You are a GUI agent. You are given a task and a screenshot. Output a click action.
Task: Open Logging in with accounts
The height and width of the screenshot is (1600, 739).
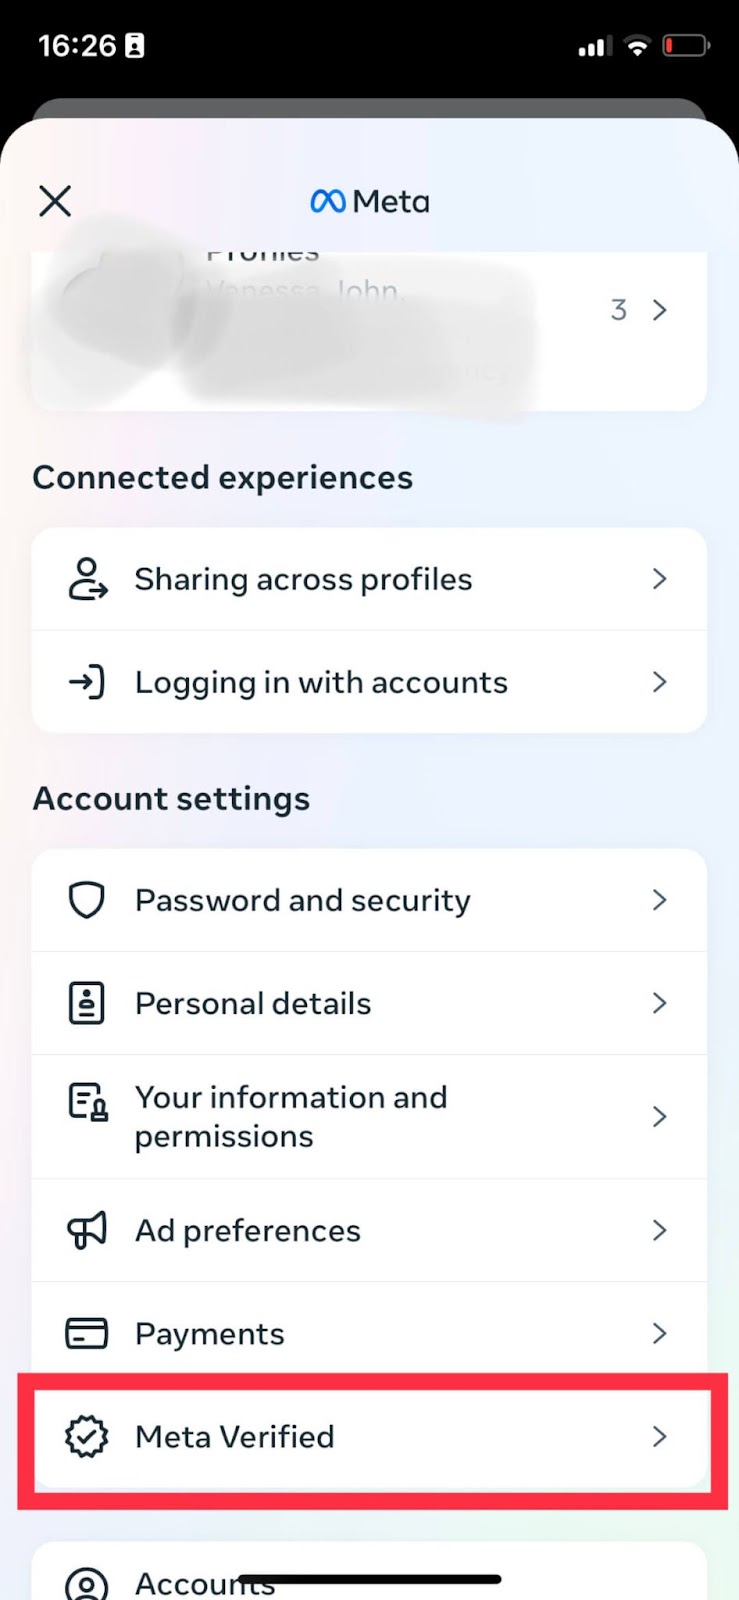click(x=369, y=682)
